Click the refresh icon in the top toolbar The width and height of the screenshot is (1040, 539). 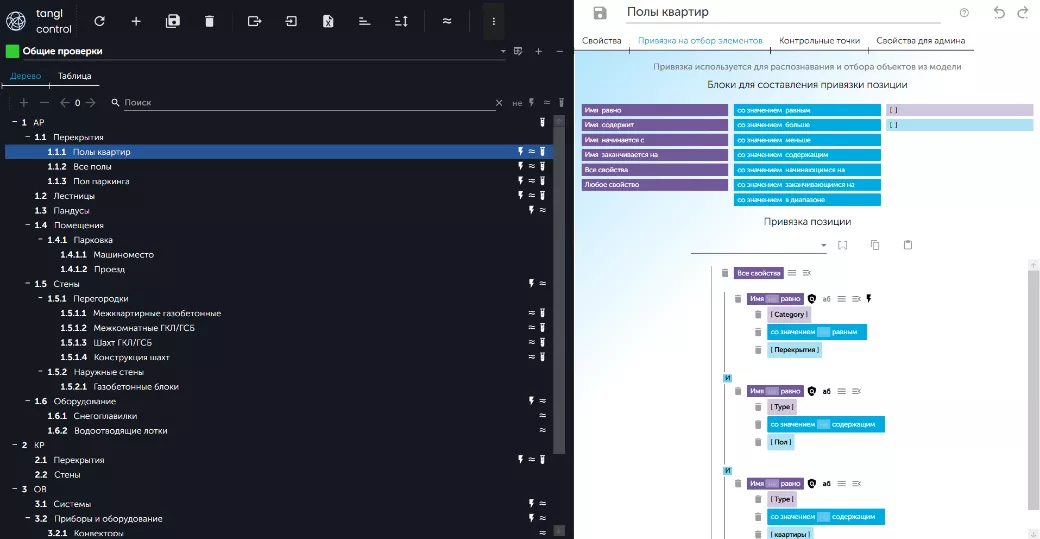point(99,21)
